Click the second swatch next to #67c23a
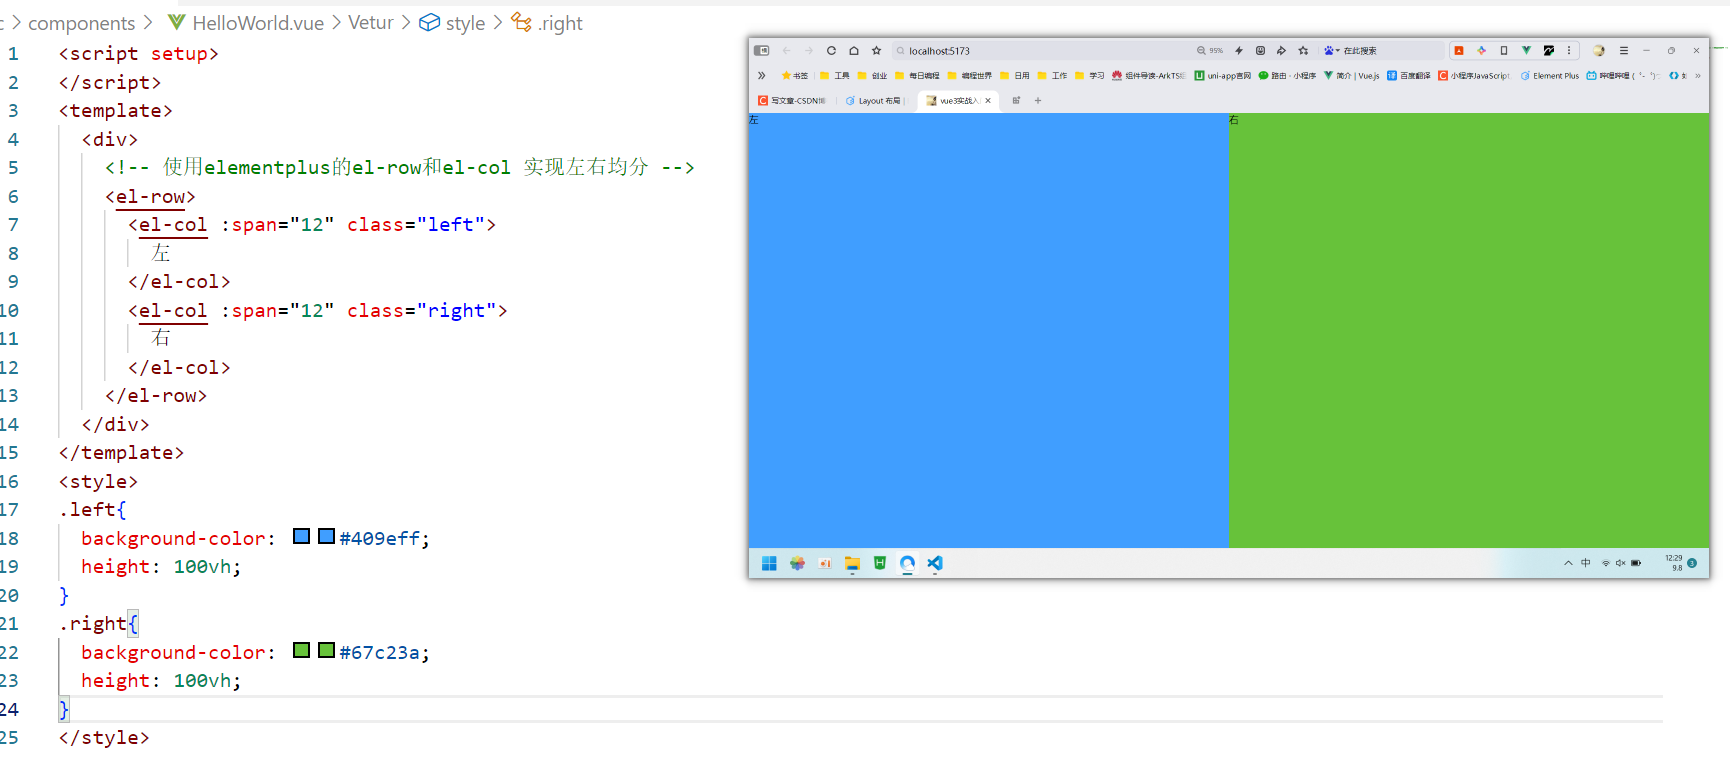This screenshot has height=779, width=1730. [x=326, y=650]
